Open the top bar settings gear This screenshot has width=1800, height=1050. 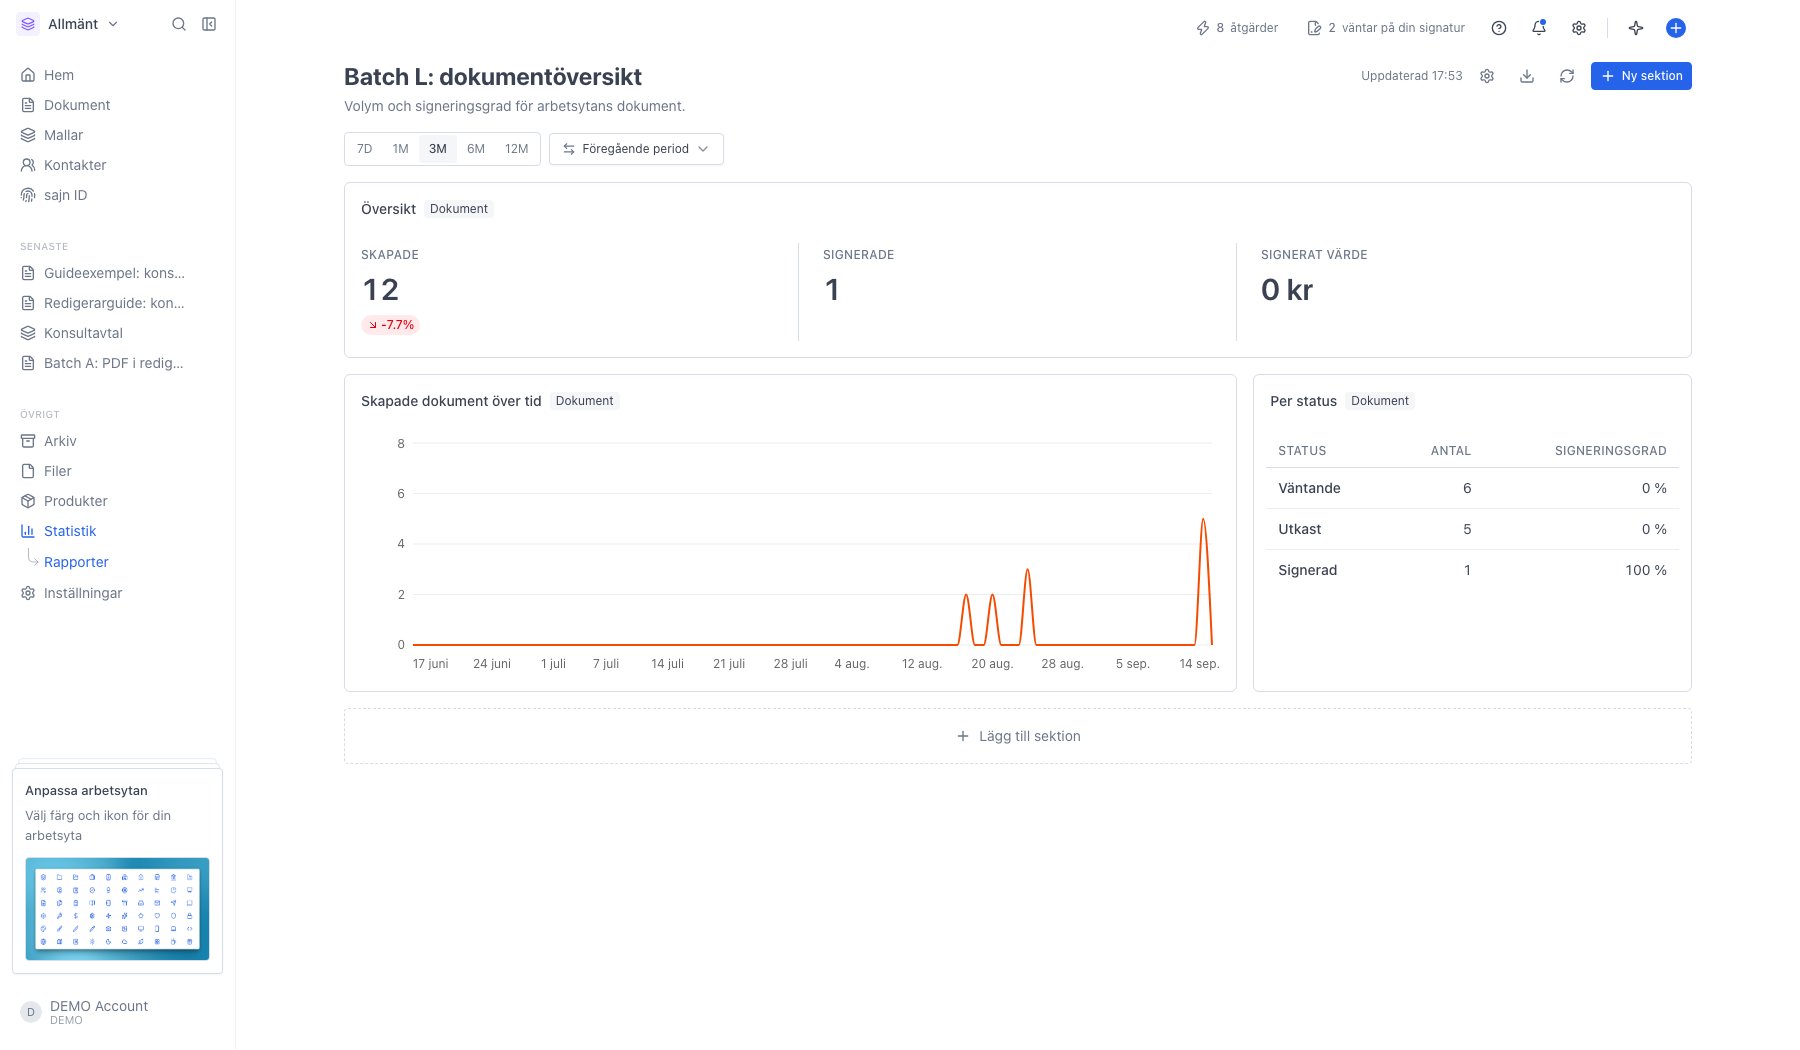tap(1579, 28)
